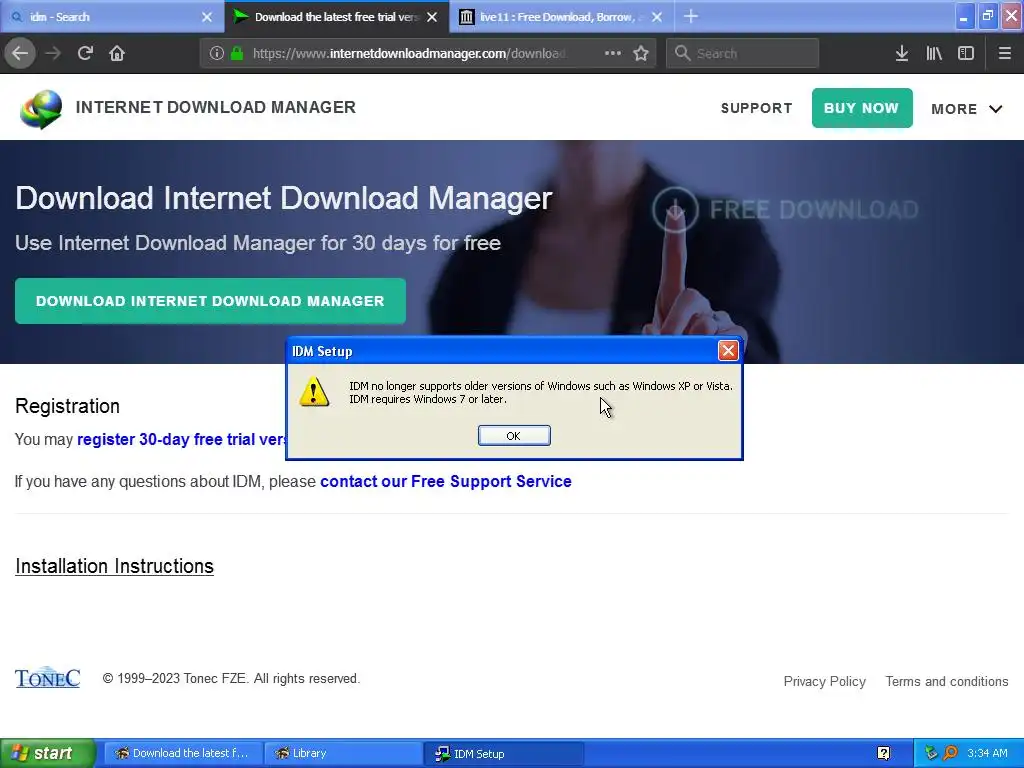The image size is (1024, 768).
Task: Click the FREE DOWNLOAD circle arrow graphic
Action: coord(675,210)
